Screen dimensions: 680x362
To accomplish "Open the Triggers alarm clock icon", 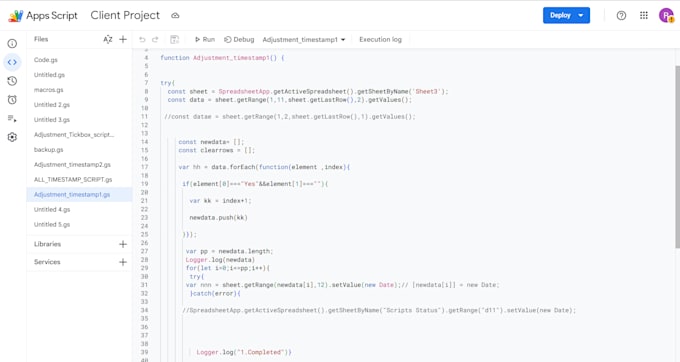I will 12,100.
